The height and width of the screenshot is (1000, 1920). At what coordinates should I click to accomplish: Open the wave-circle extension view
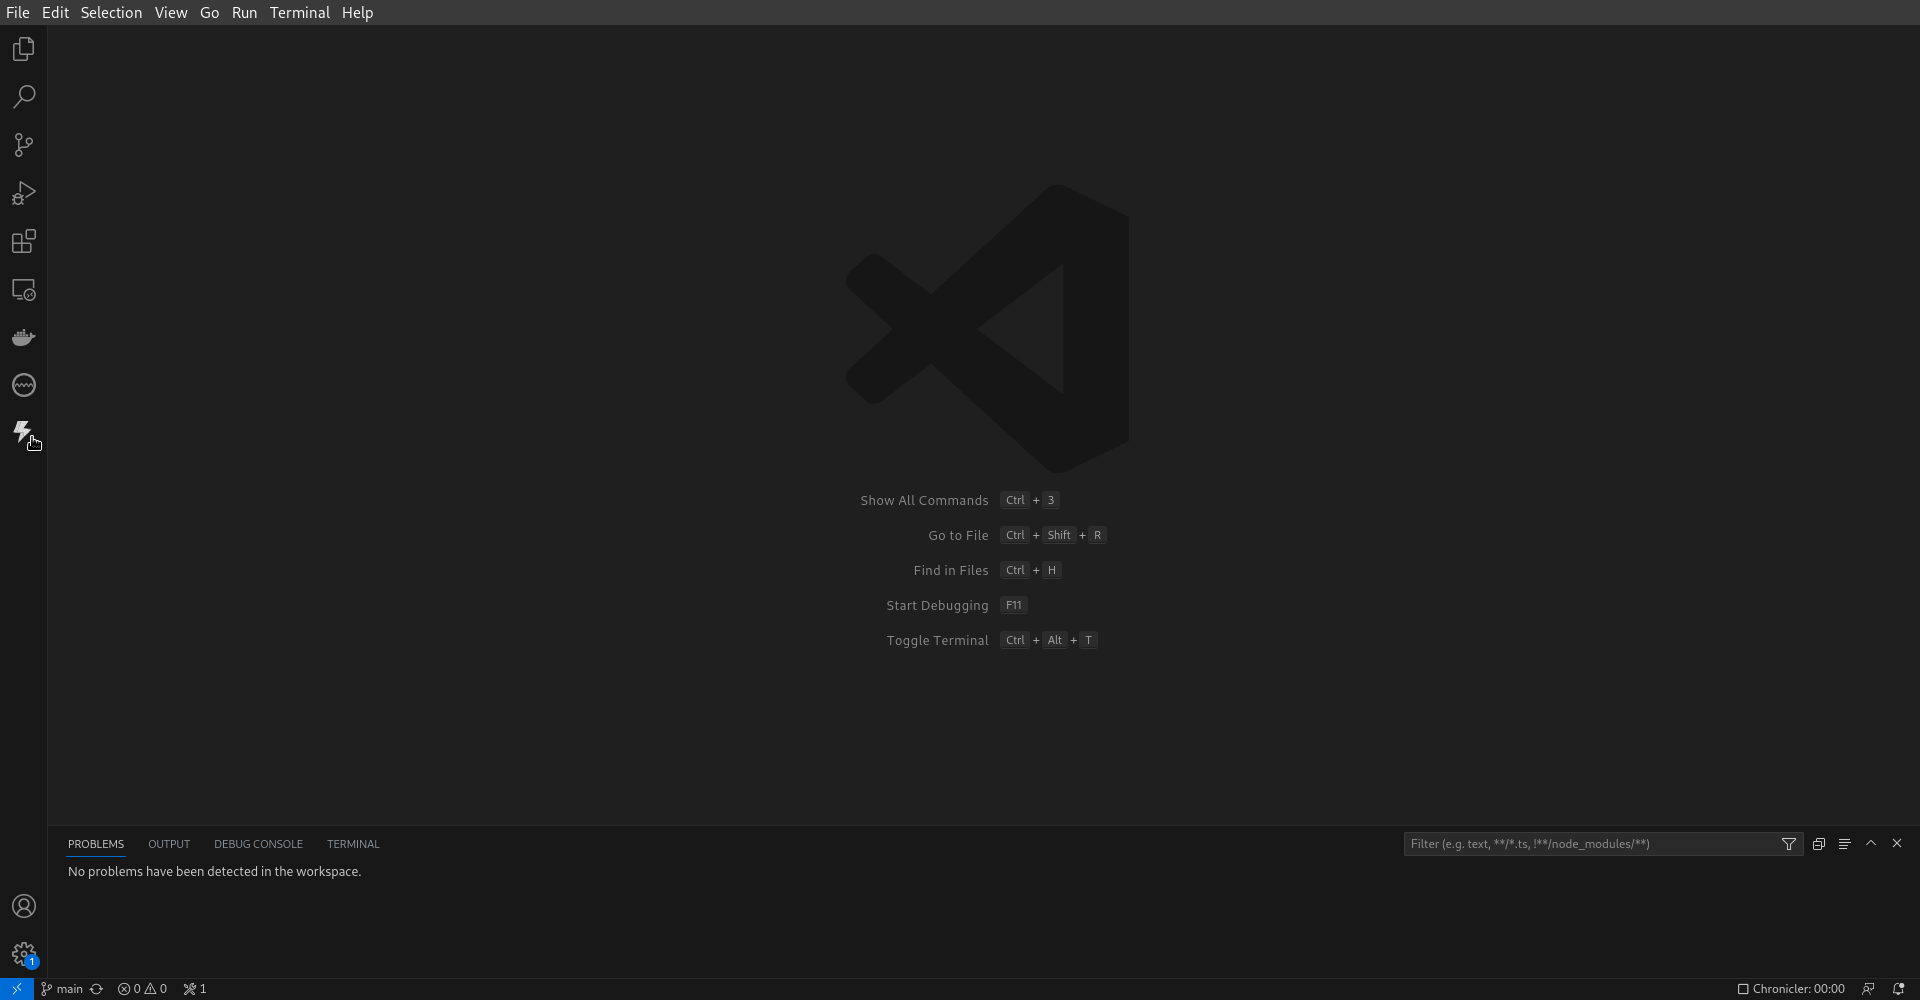24,385
